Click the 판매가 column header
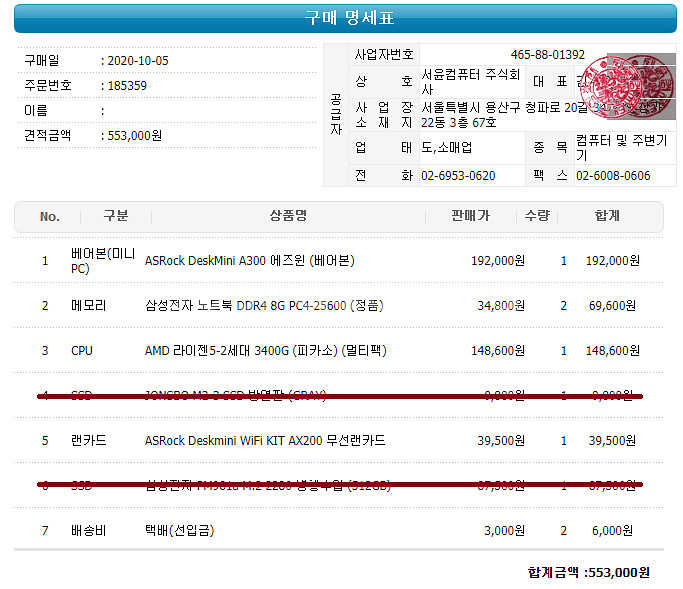The image size is (683, 589). (x=470, y=217)
